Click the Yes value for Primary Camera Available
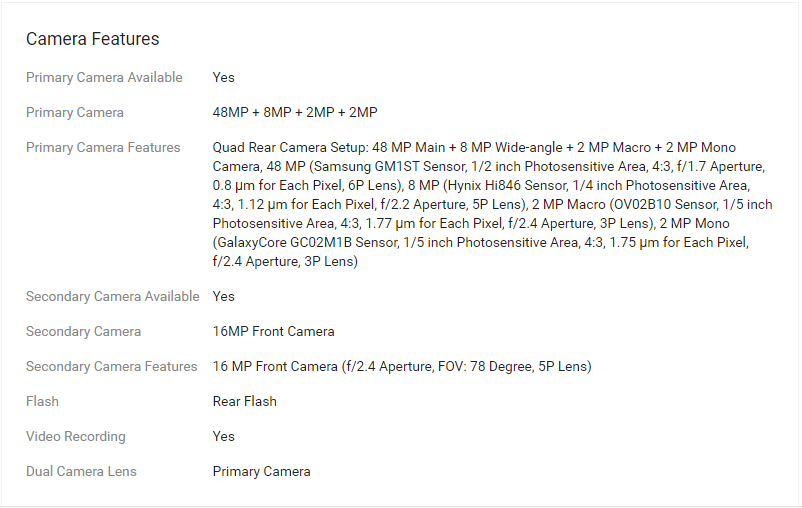 pyautogui.click(x=224, y=77)
